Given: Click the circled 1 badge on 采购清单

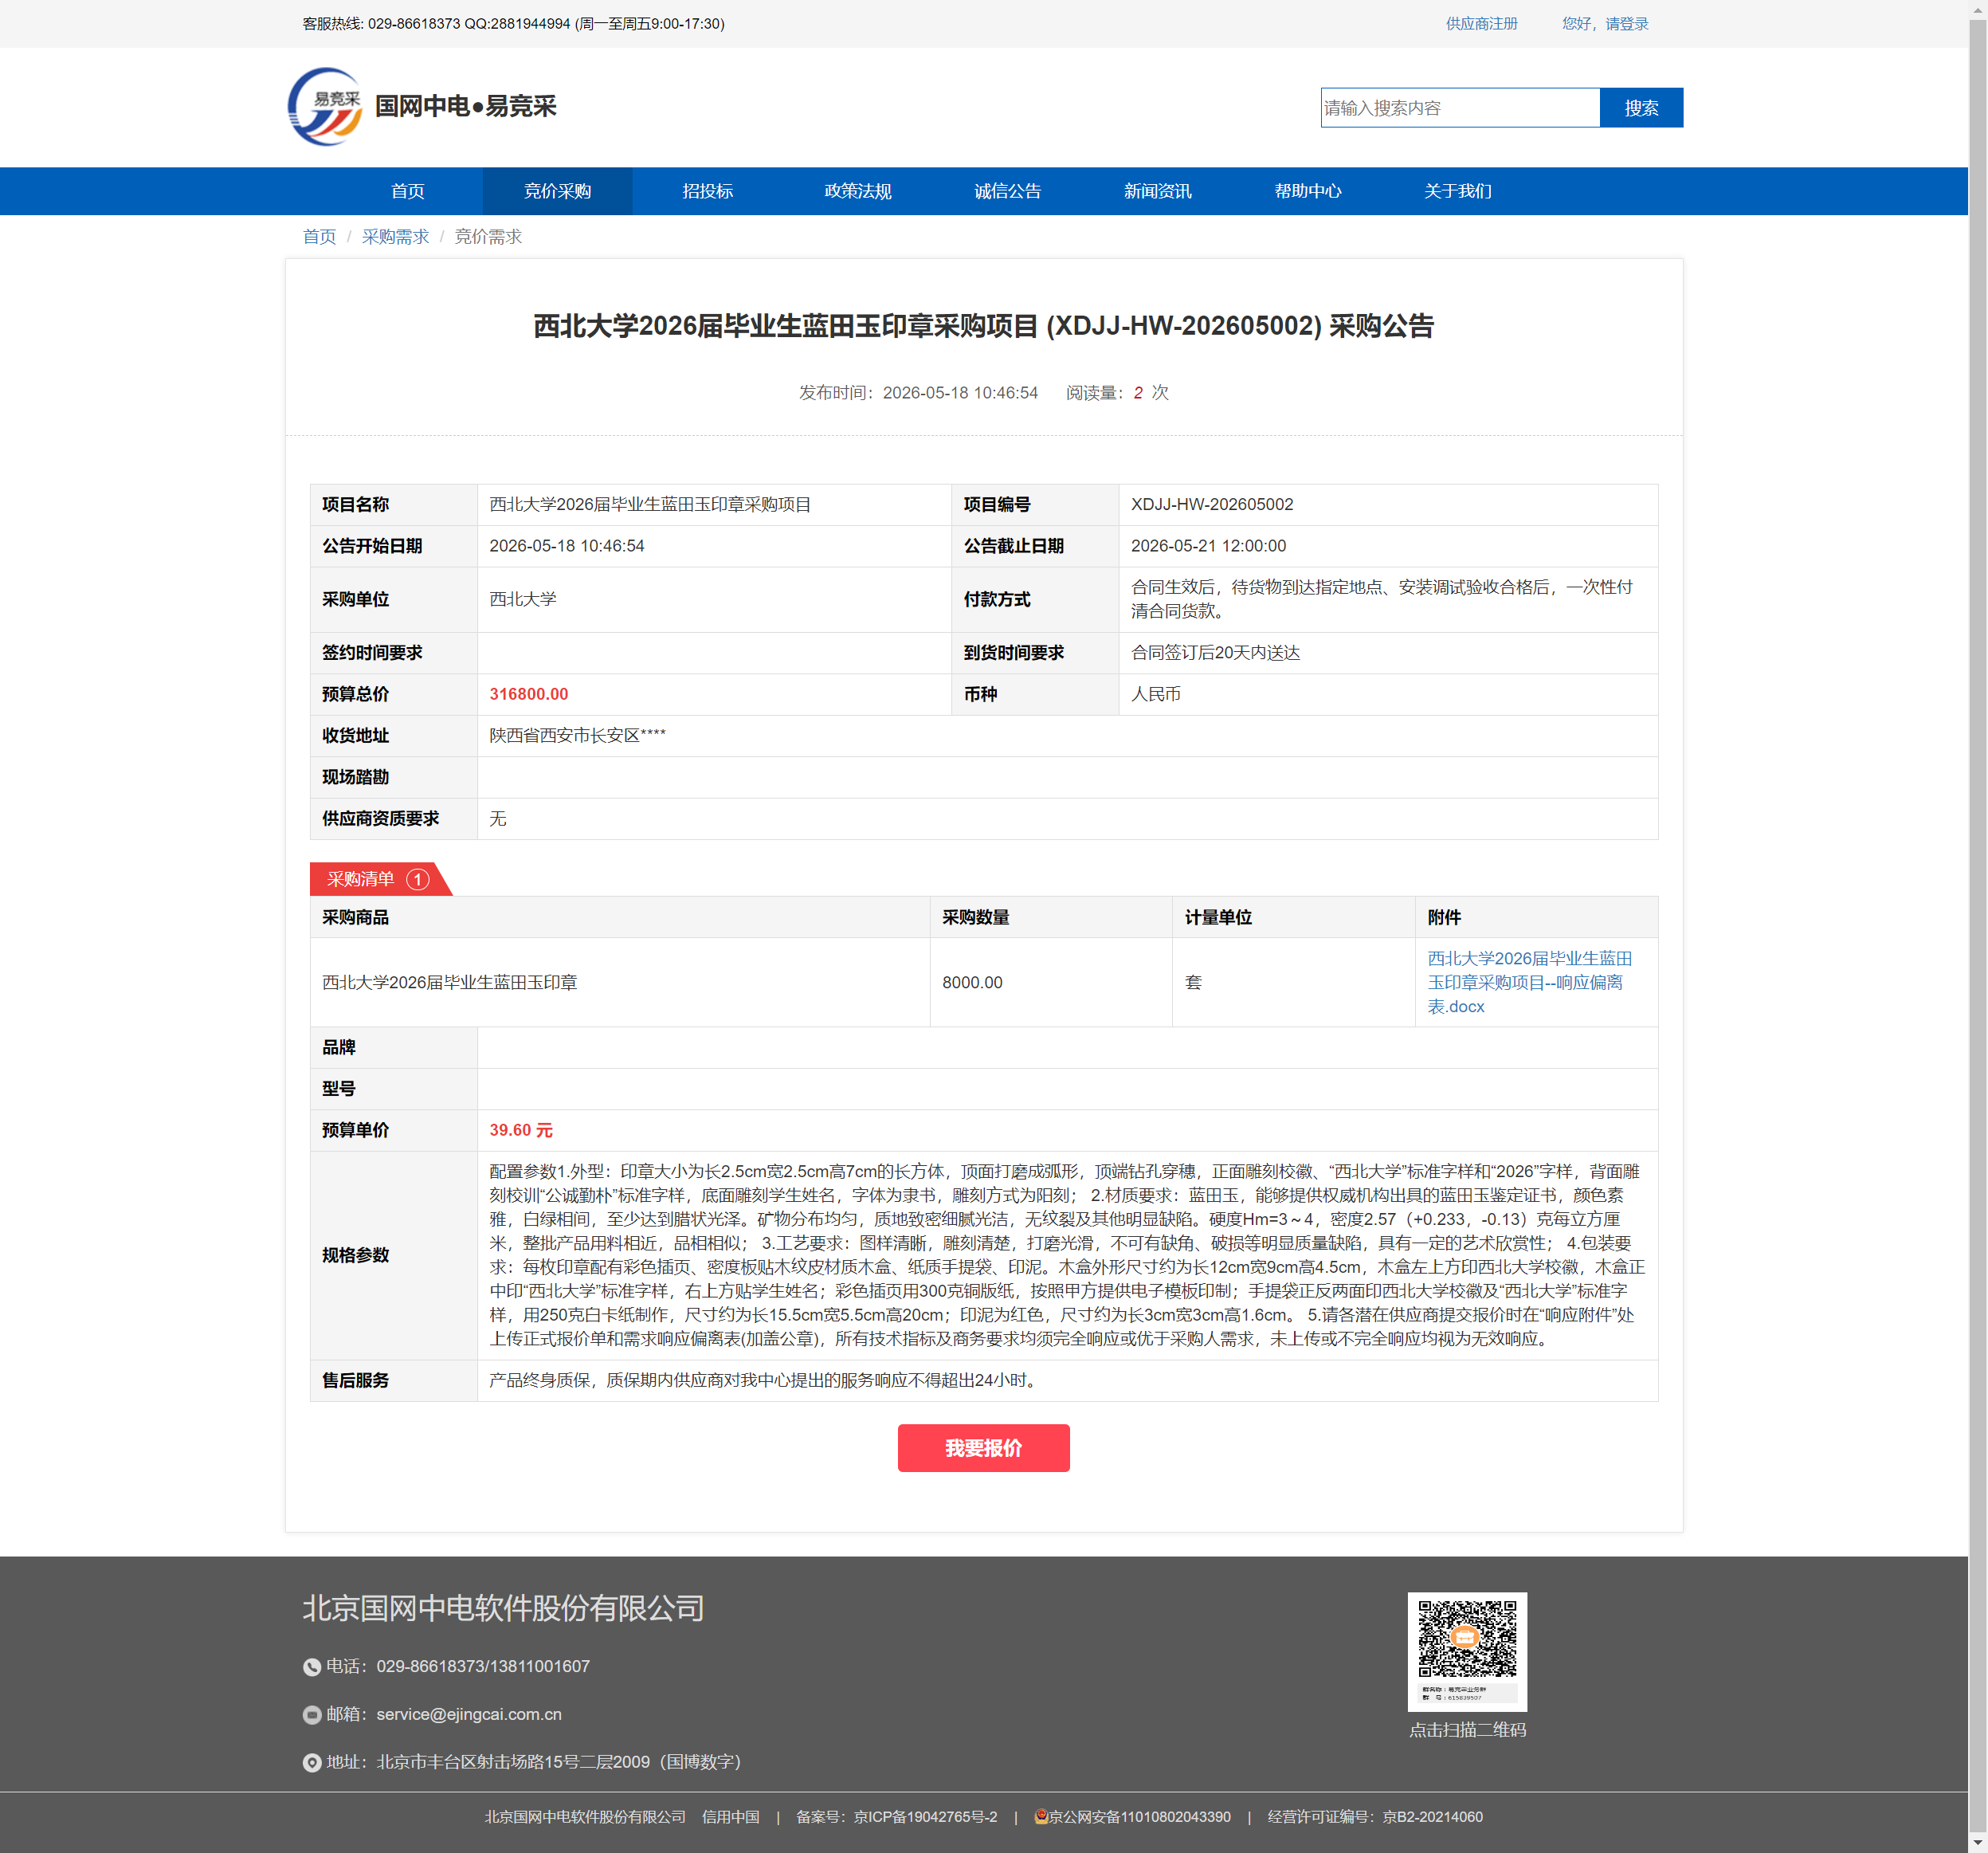Looking at the screenshot, I should pyautogui.click(x=418, y=879).
